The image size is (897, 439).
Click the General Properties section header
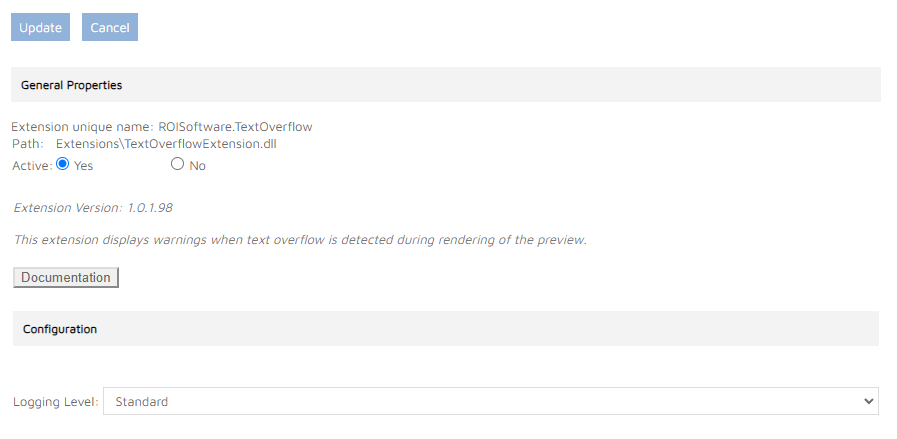pos(72,85)
